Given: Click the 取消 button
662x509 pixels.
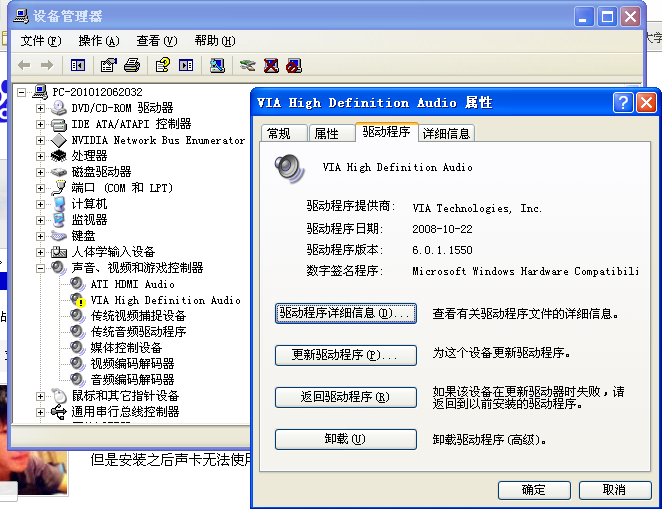Looking at the screenshot, I should (x=615, y=490).
